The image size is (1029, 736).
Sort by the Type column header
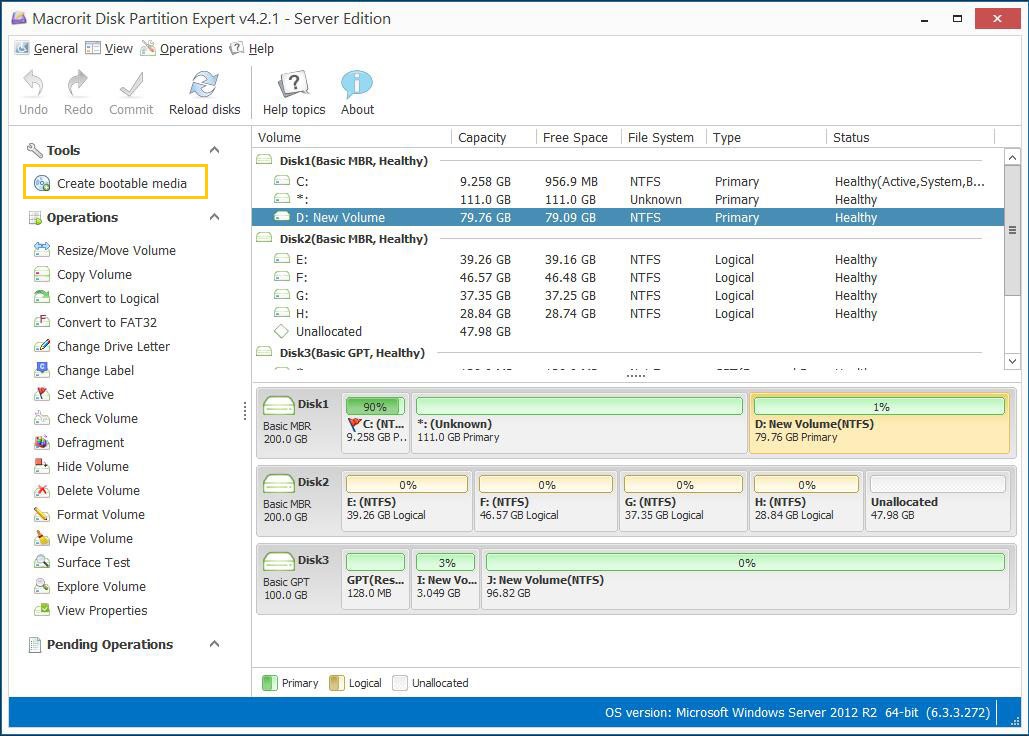tap(766, 137)
